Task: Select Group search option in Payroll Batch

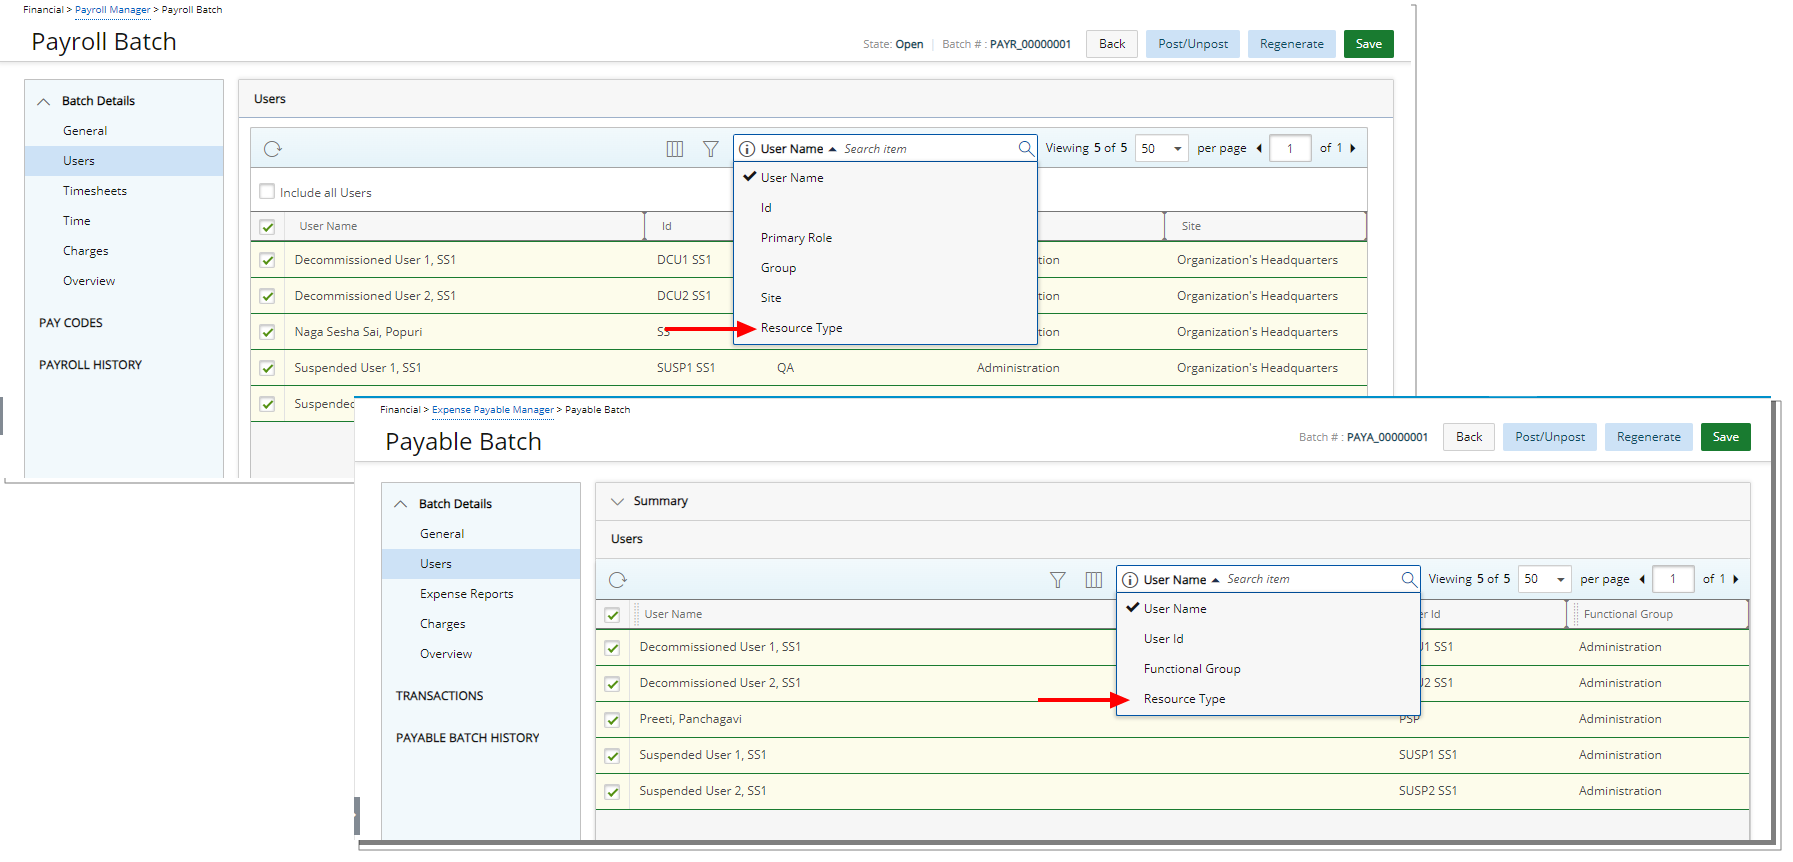Action: pos(778,268)
